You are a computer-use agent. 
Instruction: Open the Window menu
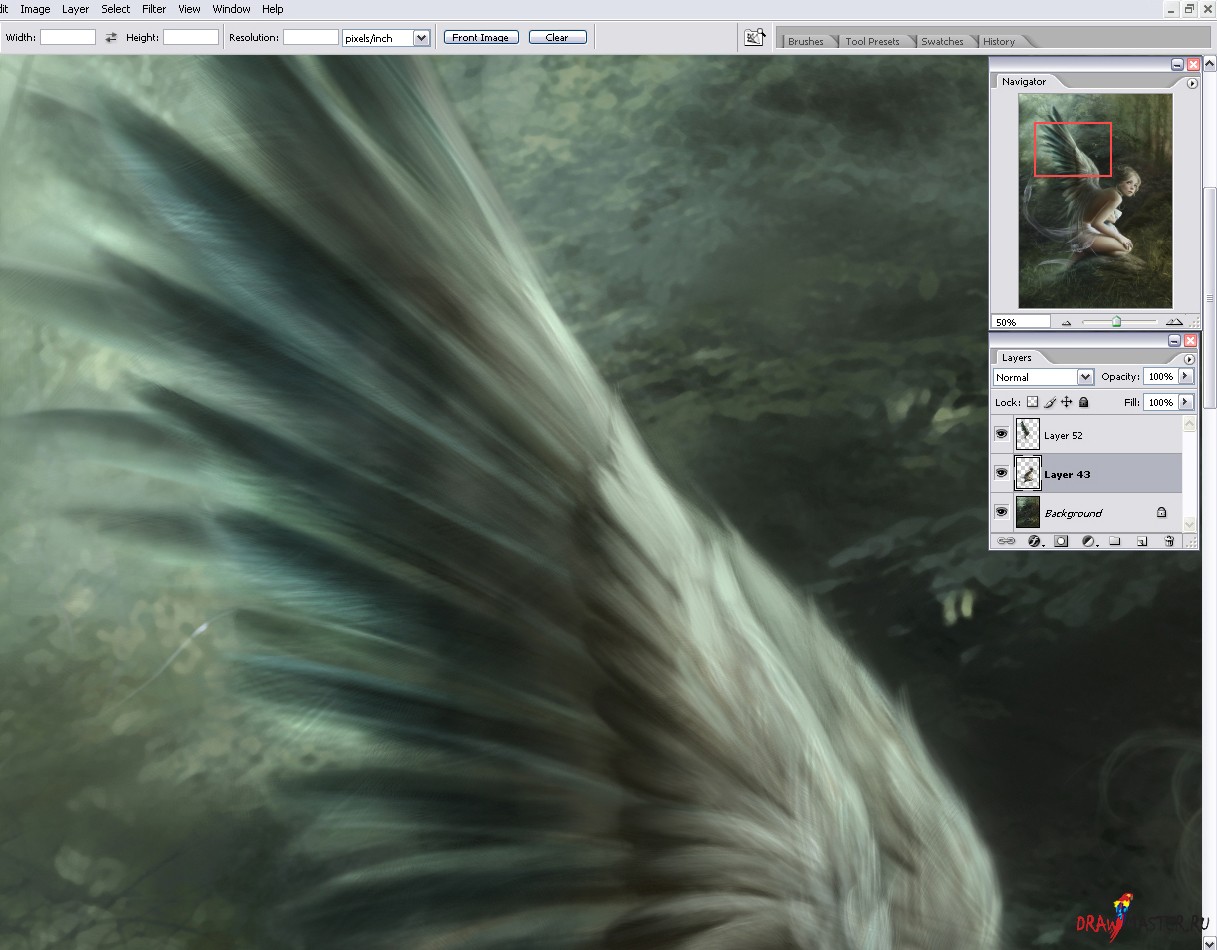(x=231, y=9)
